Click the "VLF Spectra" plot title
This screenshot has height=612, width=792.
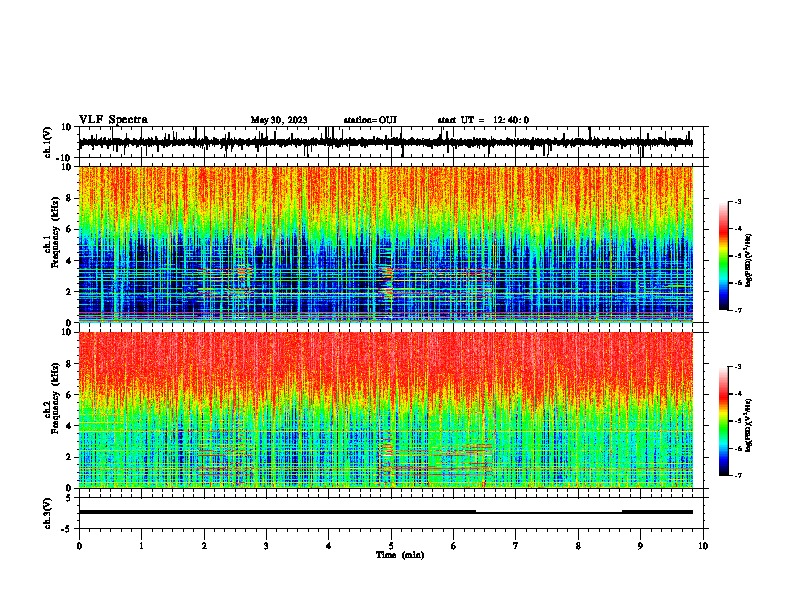point(113,120)
